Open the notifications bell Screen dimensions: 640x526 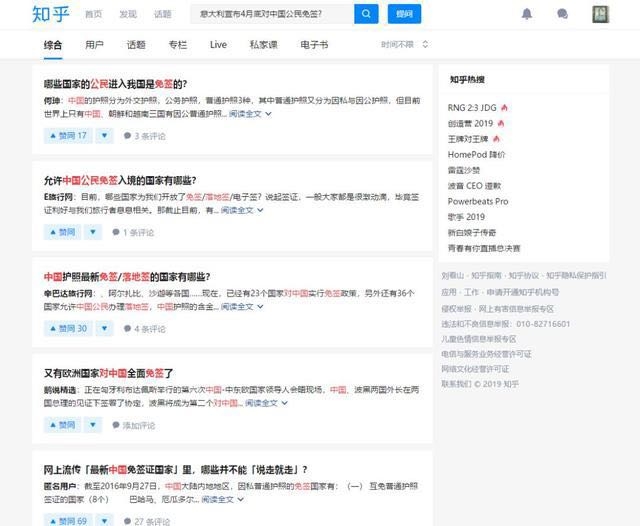pos(527,14)
